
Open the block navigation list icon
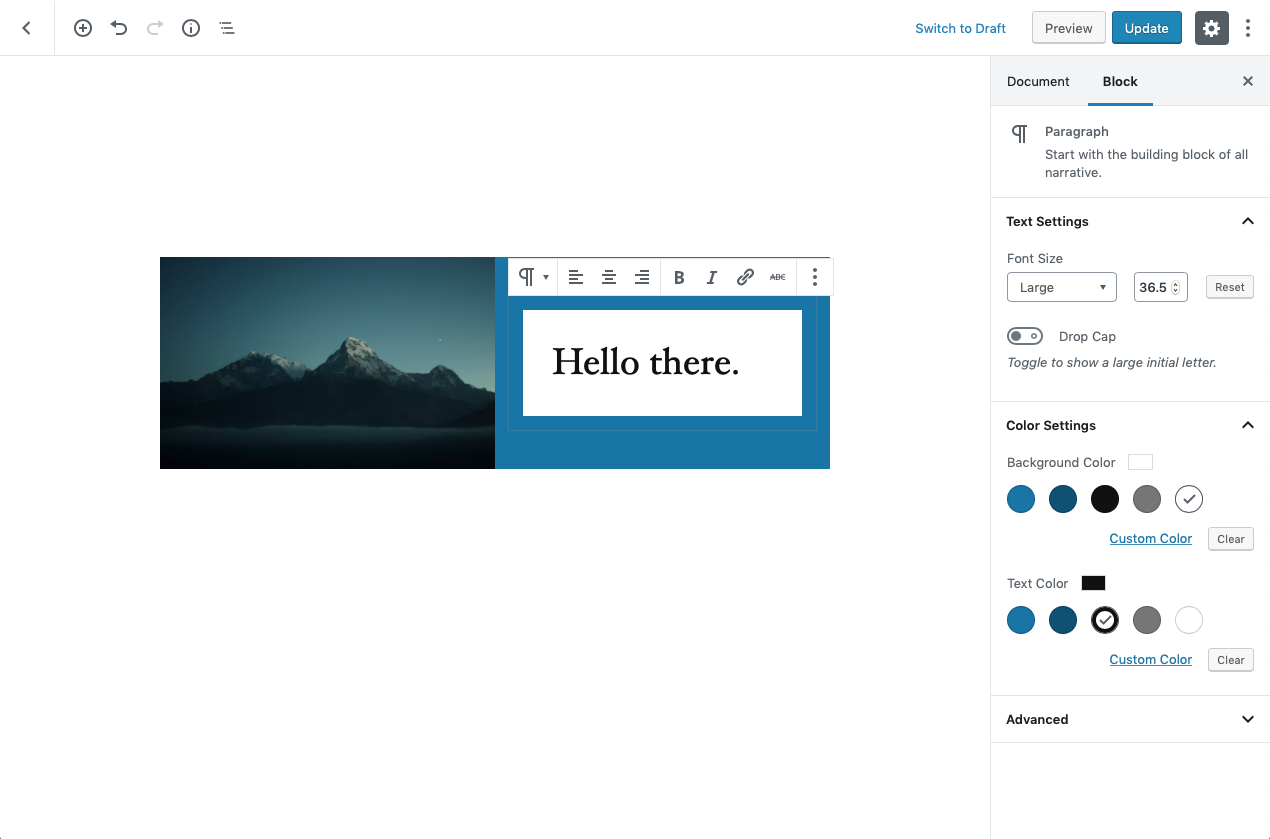pyautogui.click(x=227, y=28)
